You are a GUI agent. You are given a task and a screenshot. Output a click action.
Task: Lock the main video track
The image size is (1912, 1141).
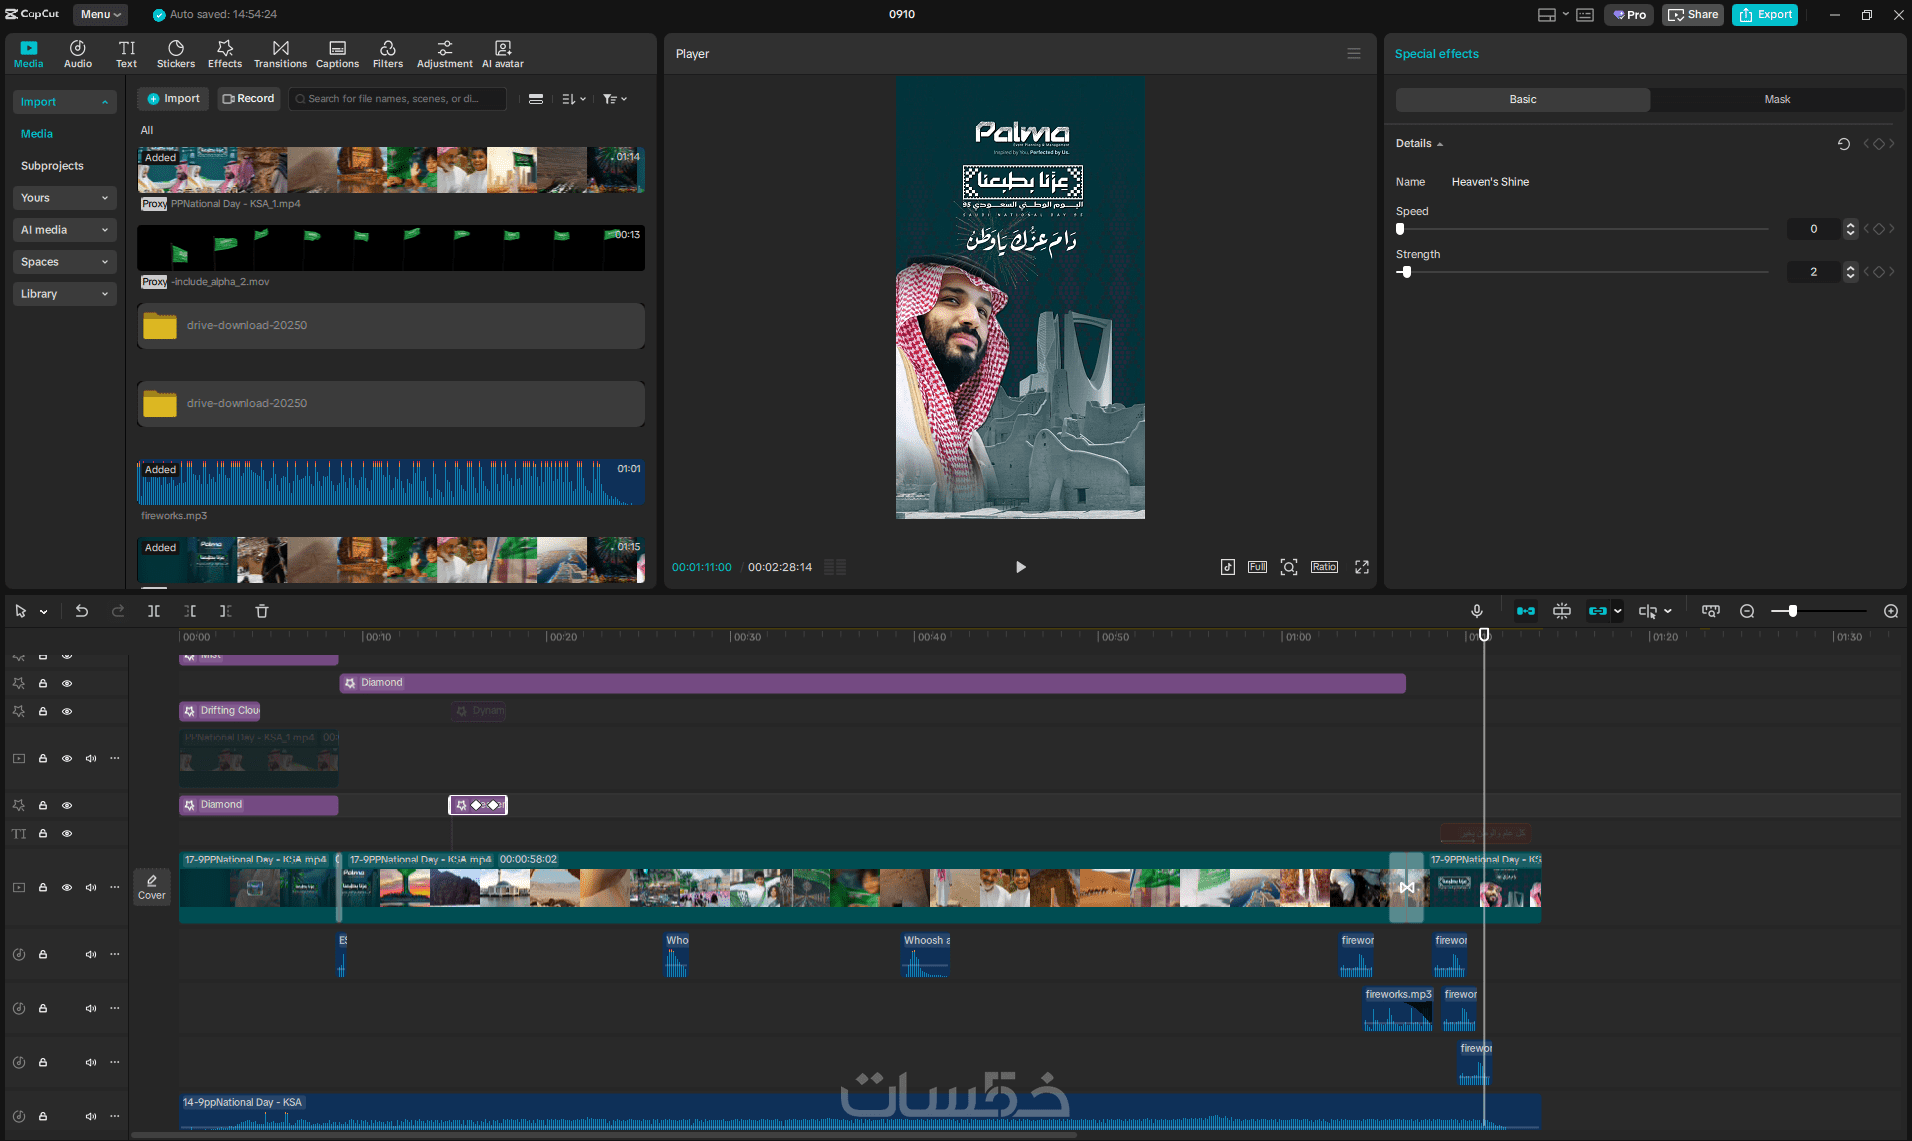(43, 888)
